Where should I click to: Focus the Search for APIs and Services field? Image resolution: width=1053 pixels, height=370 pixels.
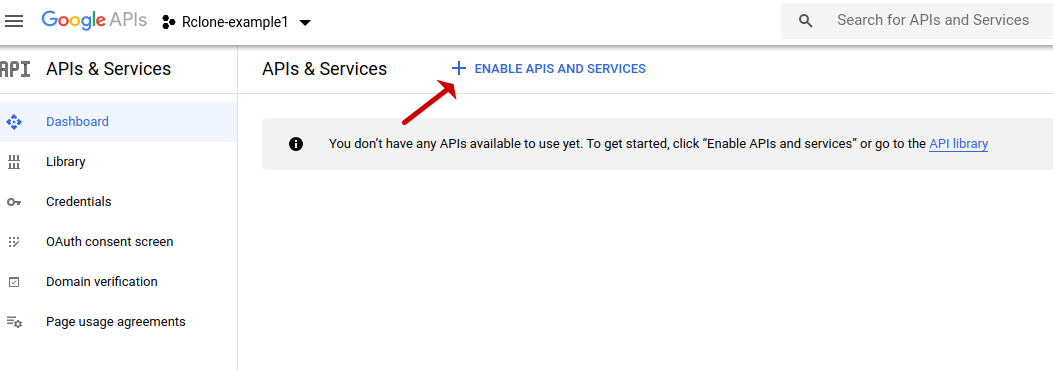click(933, 20)
